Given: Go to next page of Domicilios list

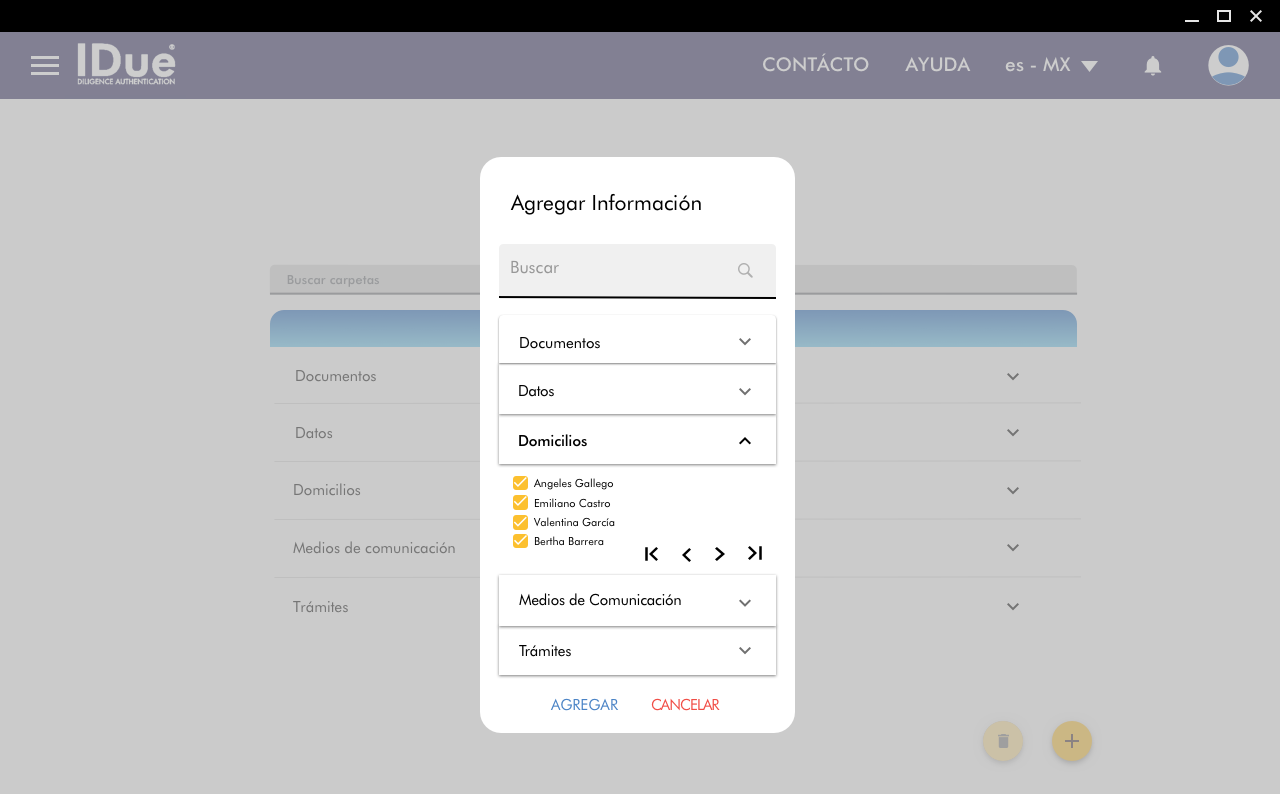Looking at the screenshot, I should click(720, 554).
